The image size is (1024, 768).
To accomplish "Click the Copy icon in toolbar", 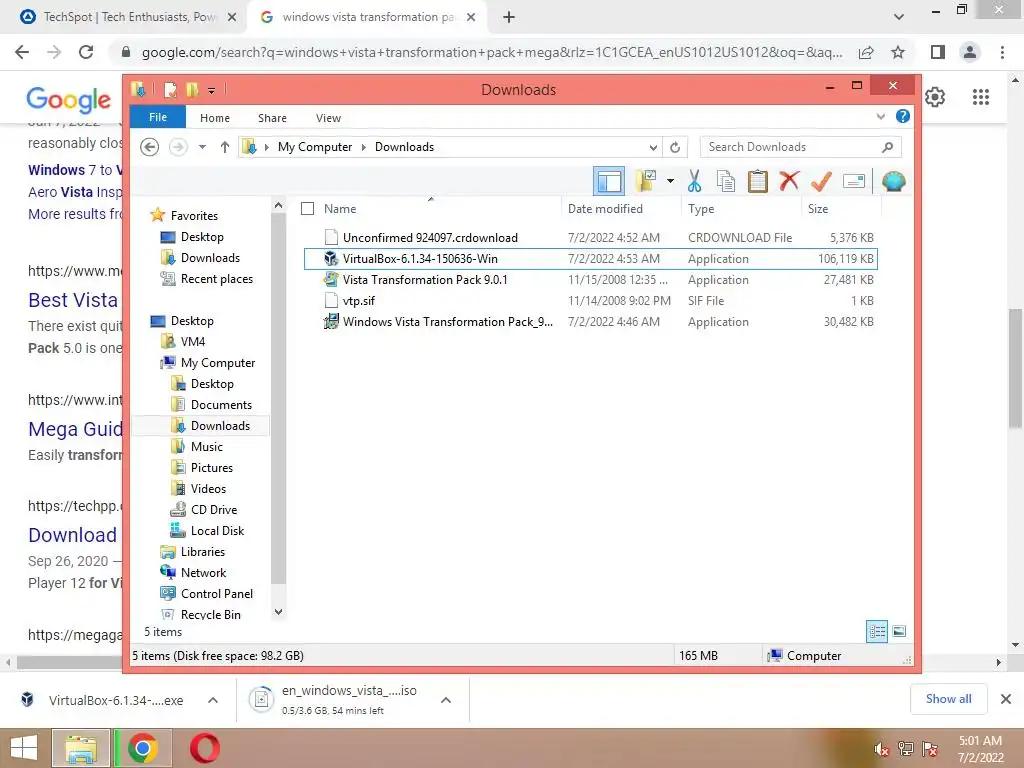I will pyautogui.click(x=726, y=181).
